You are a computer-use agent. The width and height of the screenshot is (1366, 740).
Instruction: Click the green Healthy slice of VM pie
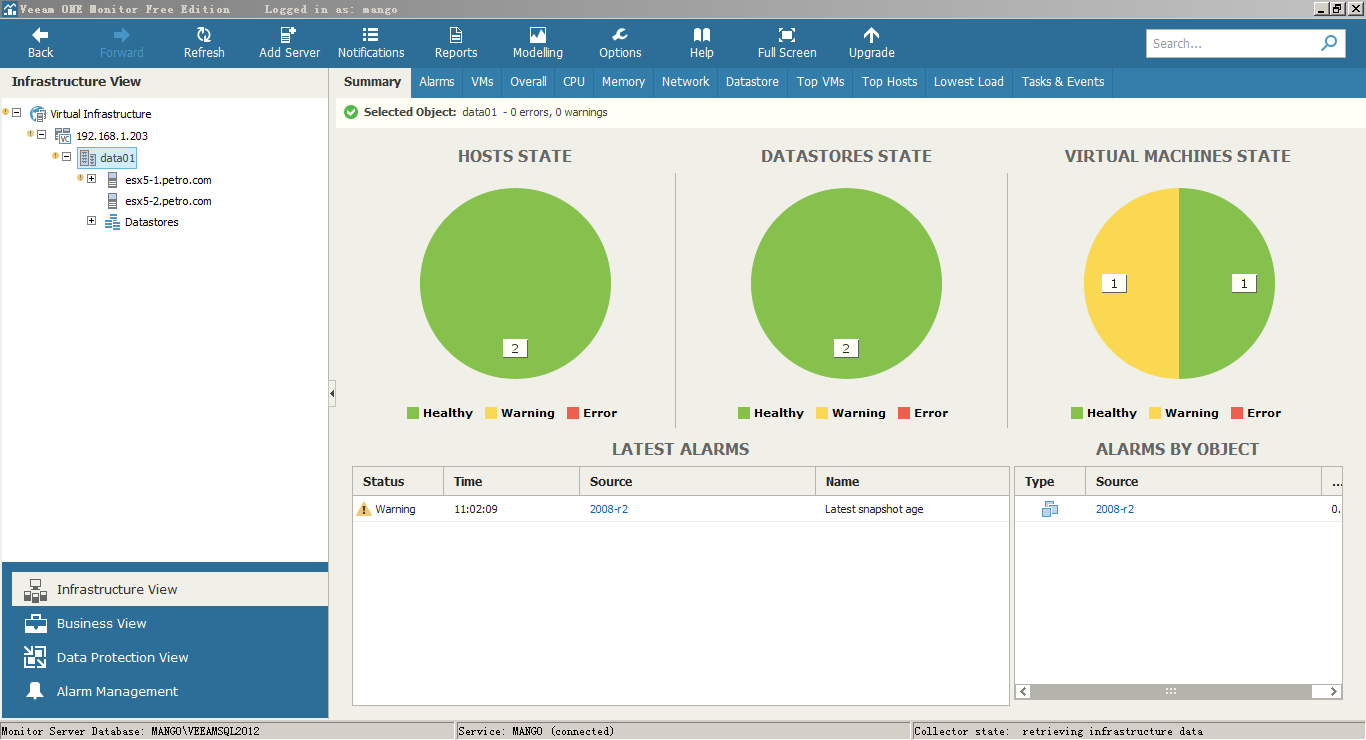click(1228, 284)
